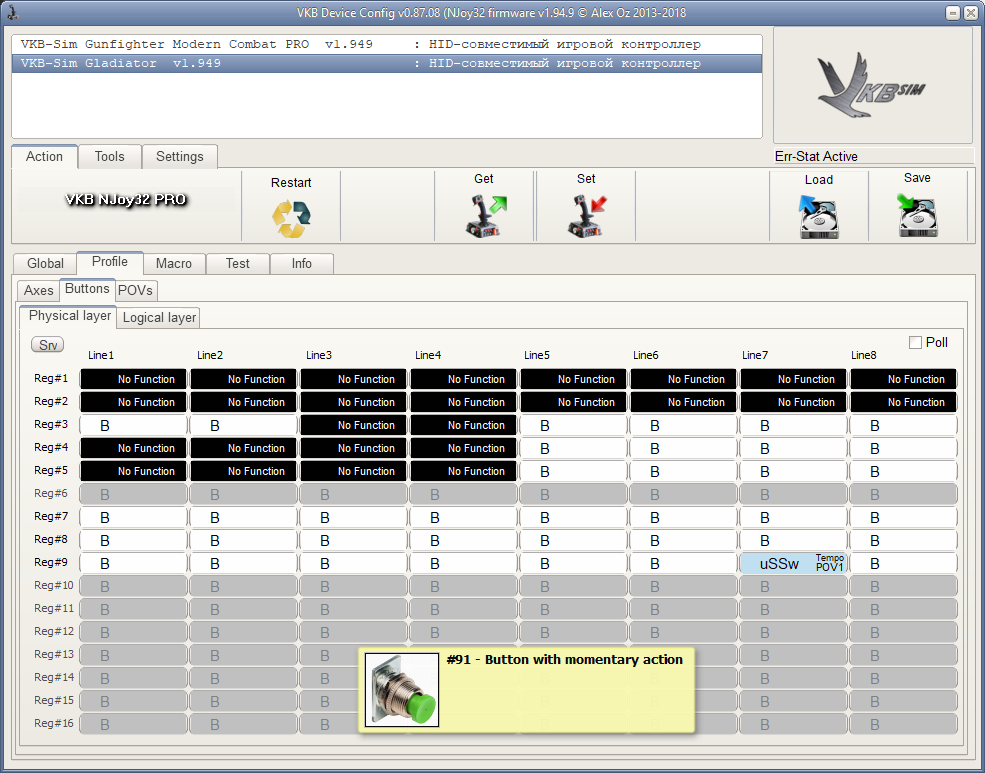The image size is (985, 773).
Task: Click the Line1 column header
Action: pos(101,355)
